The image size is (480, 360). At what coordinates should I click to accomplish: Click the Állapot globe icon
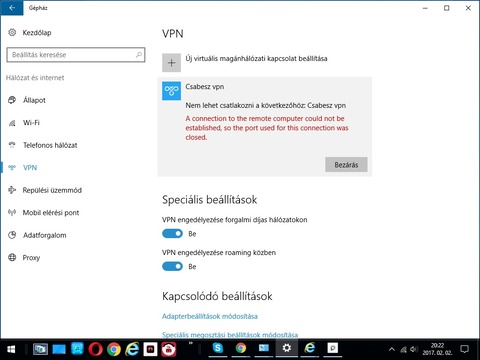coord(12,100)
